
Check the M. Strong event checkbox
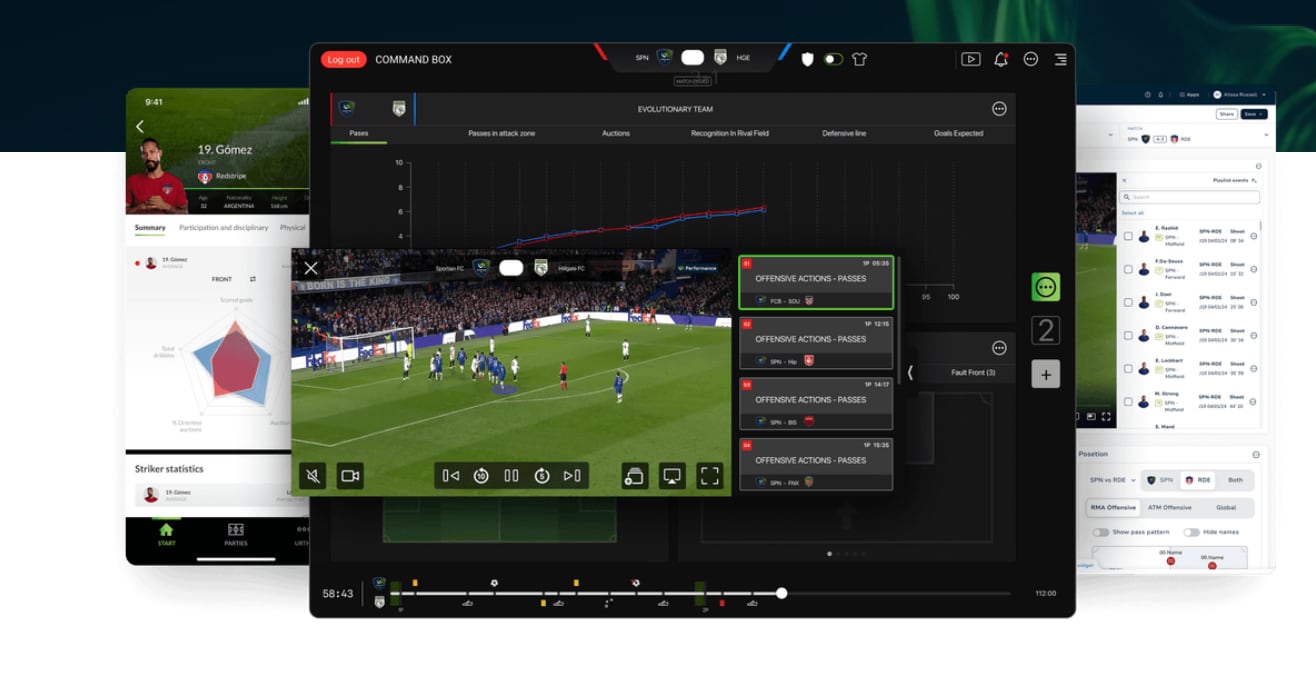point(1128,401)
